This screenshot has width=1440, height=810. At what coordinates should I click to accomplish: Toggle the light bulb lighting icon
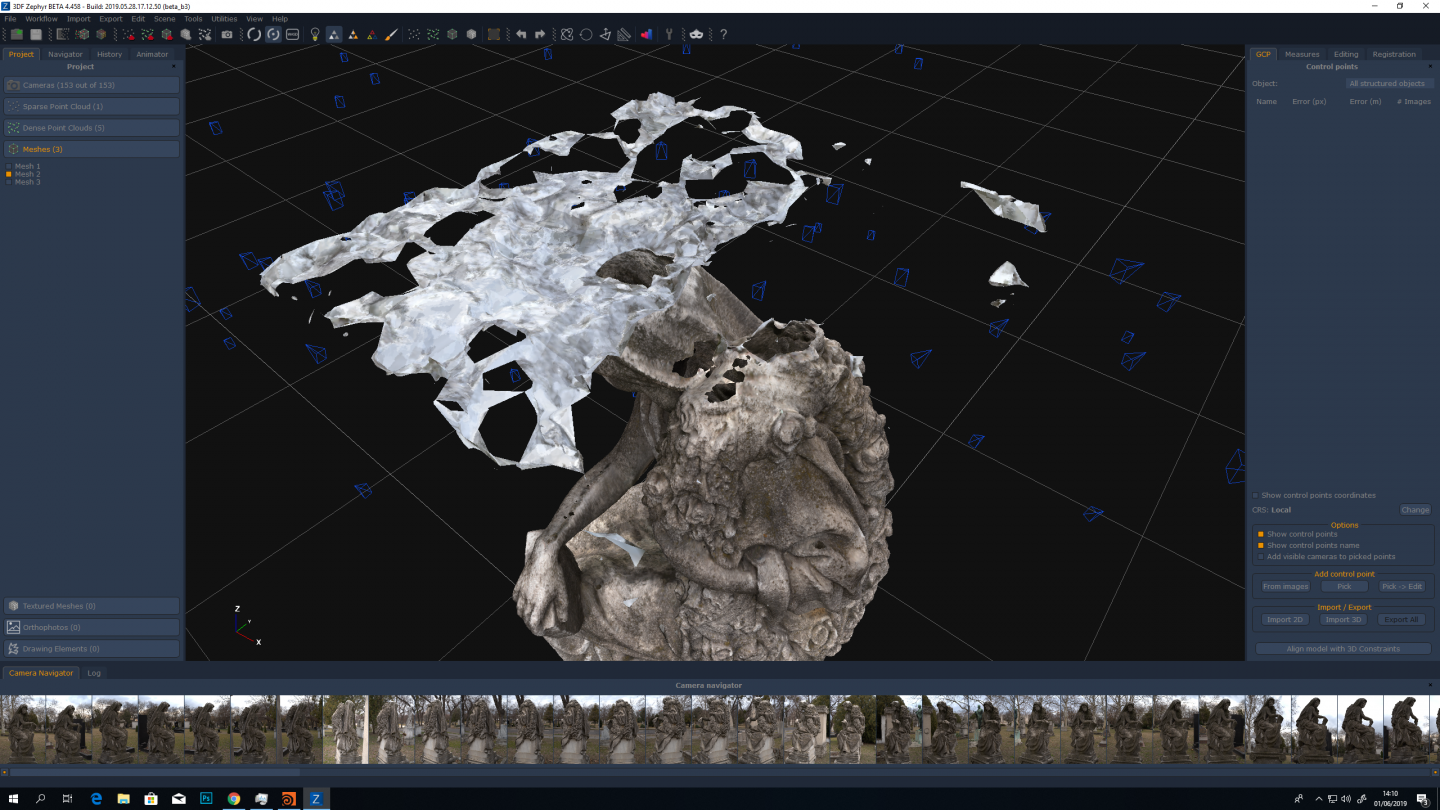[315, 34]
